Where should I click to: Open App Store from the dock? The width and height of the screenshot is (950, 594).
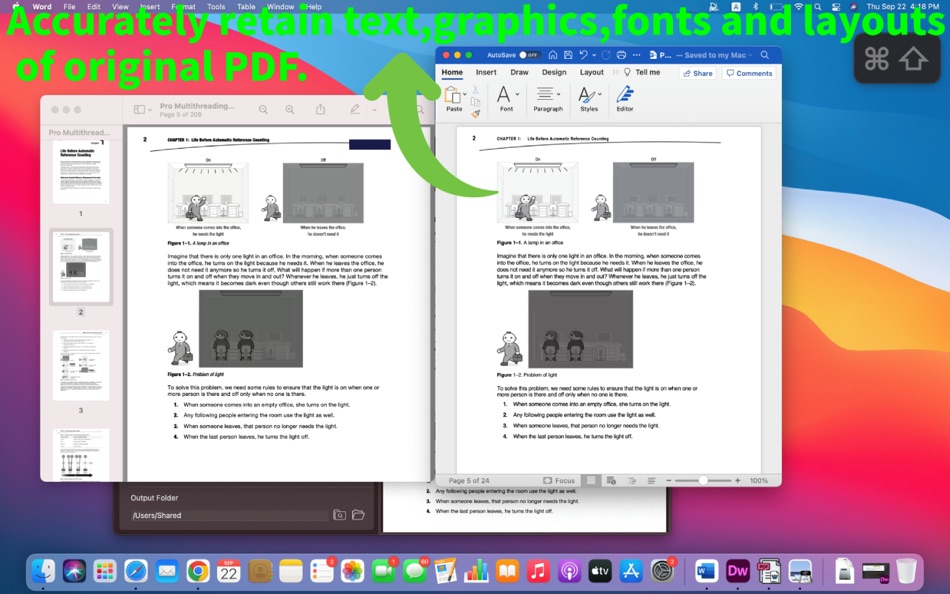pyautogui.click(x=631, y=571)
